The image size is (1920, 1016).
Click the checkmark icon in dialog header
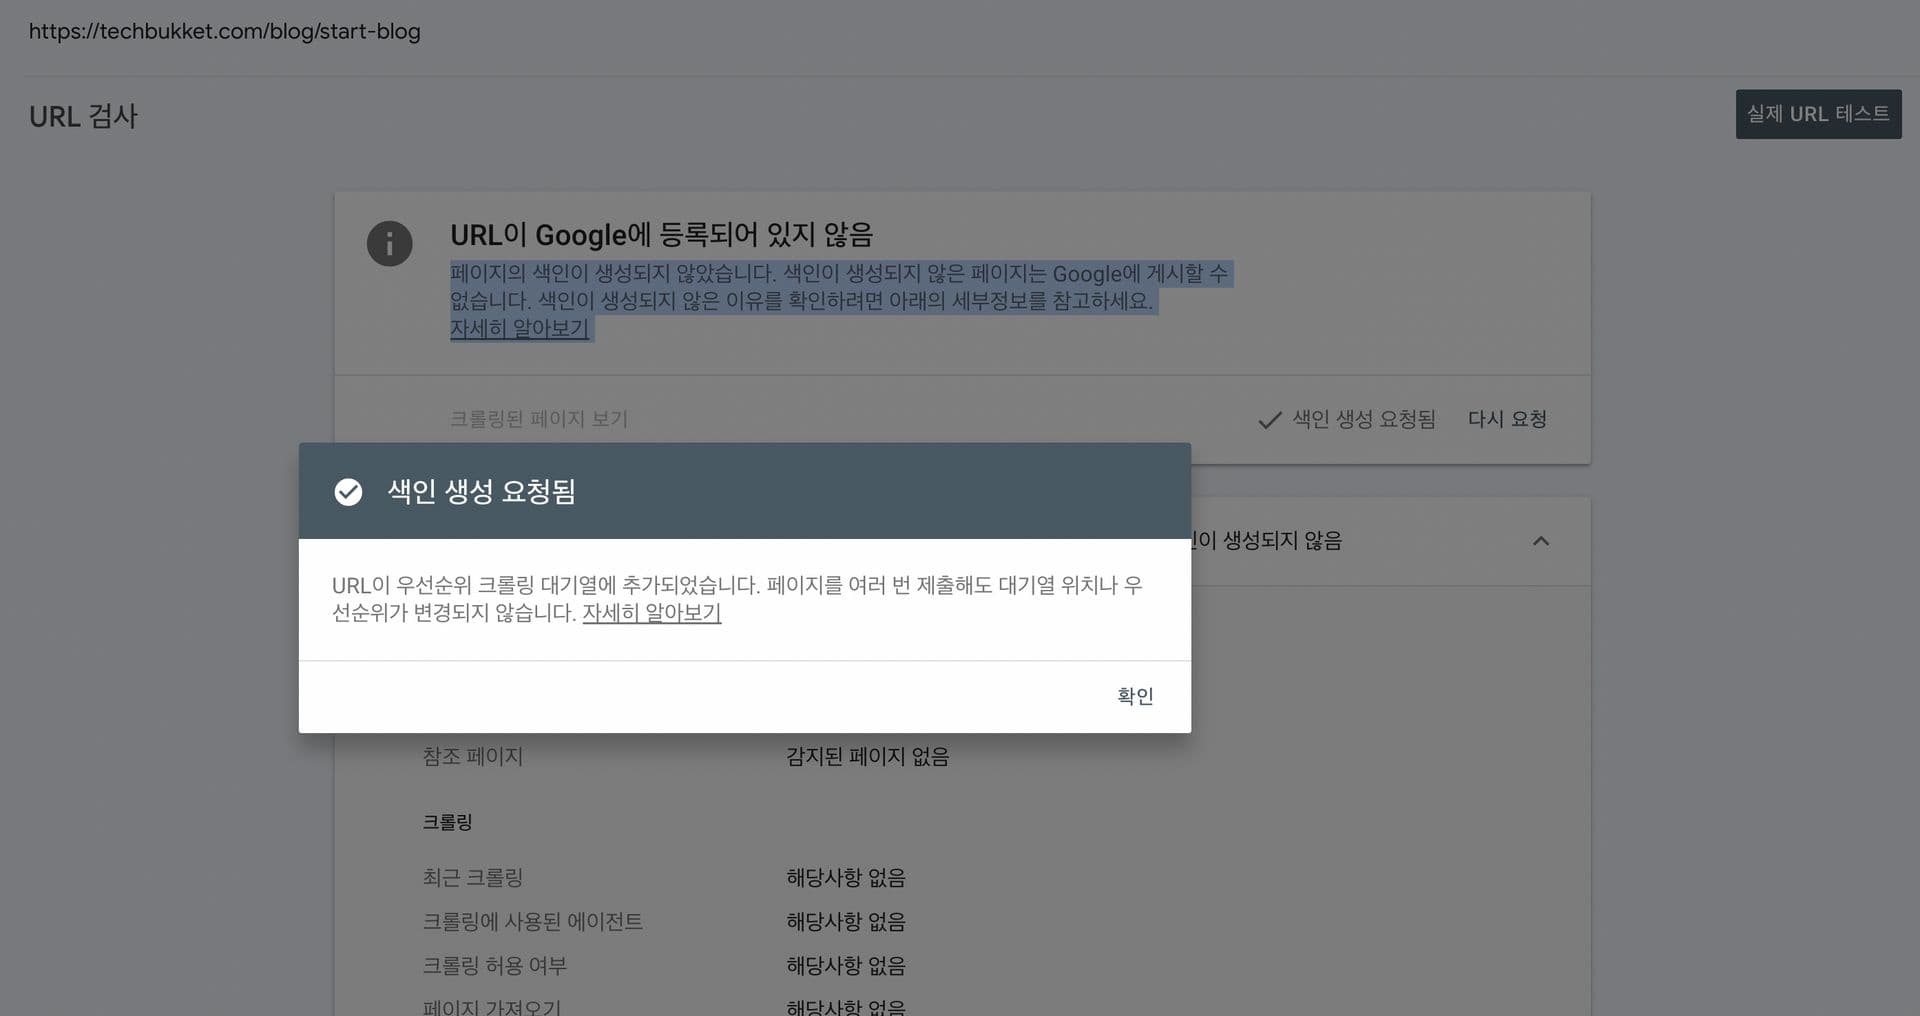coord(348,492)
